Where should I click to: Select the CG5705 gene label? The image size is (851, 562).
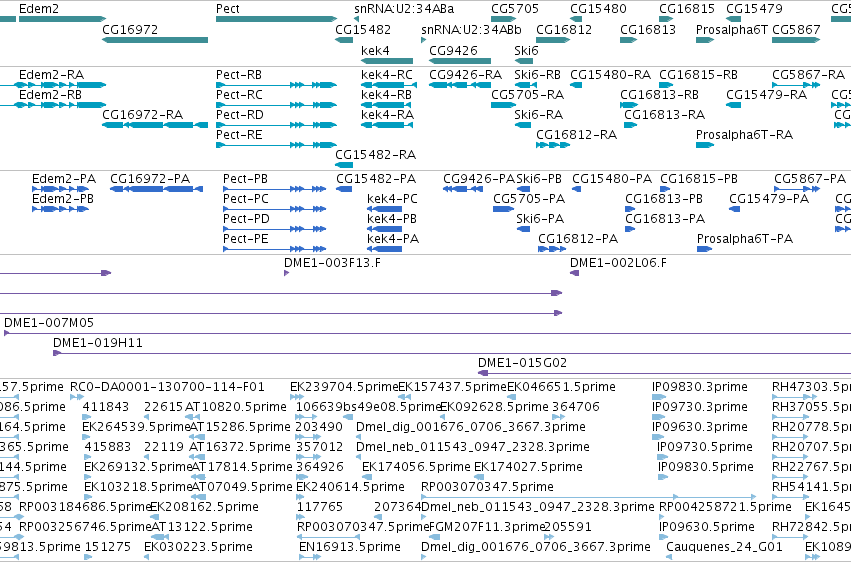click(515, 9)
